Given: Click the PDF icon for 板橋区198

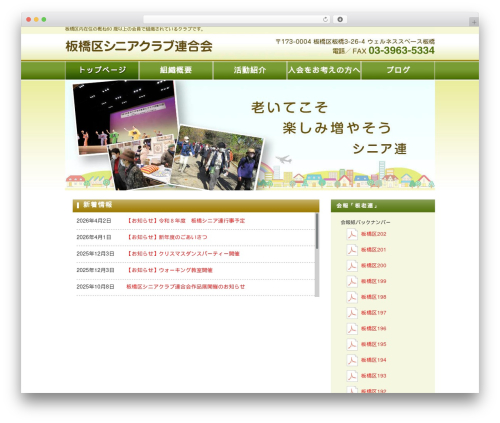Looking at the screenshot, I should (x=352, y=297).
